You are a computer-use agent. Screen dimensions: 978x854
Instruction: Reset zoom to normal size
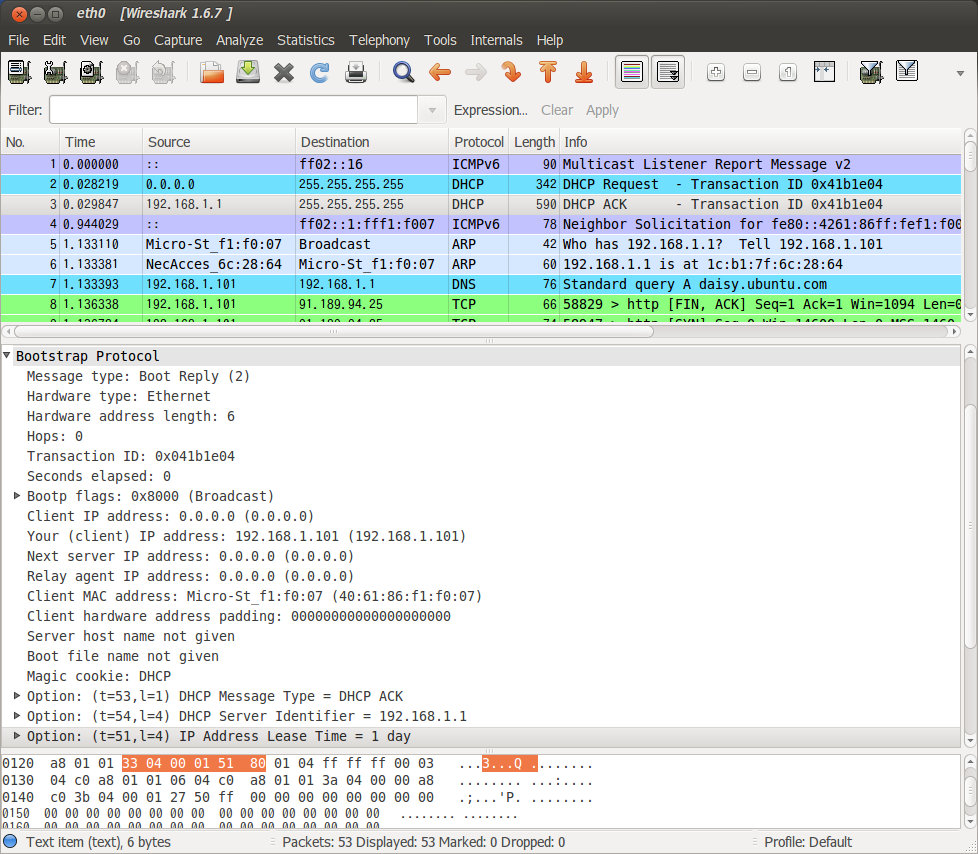coord(788,72)
